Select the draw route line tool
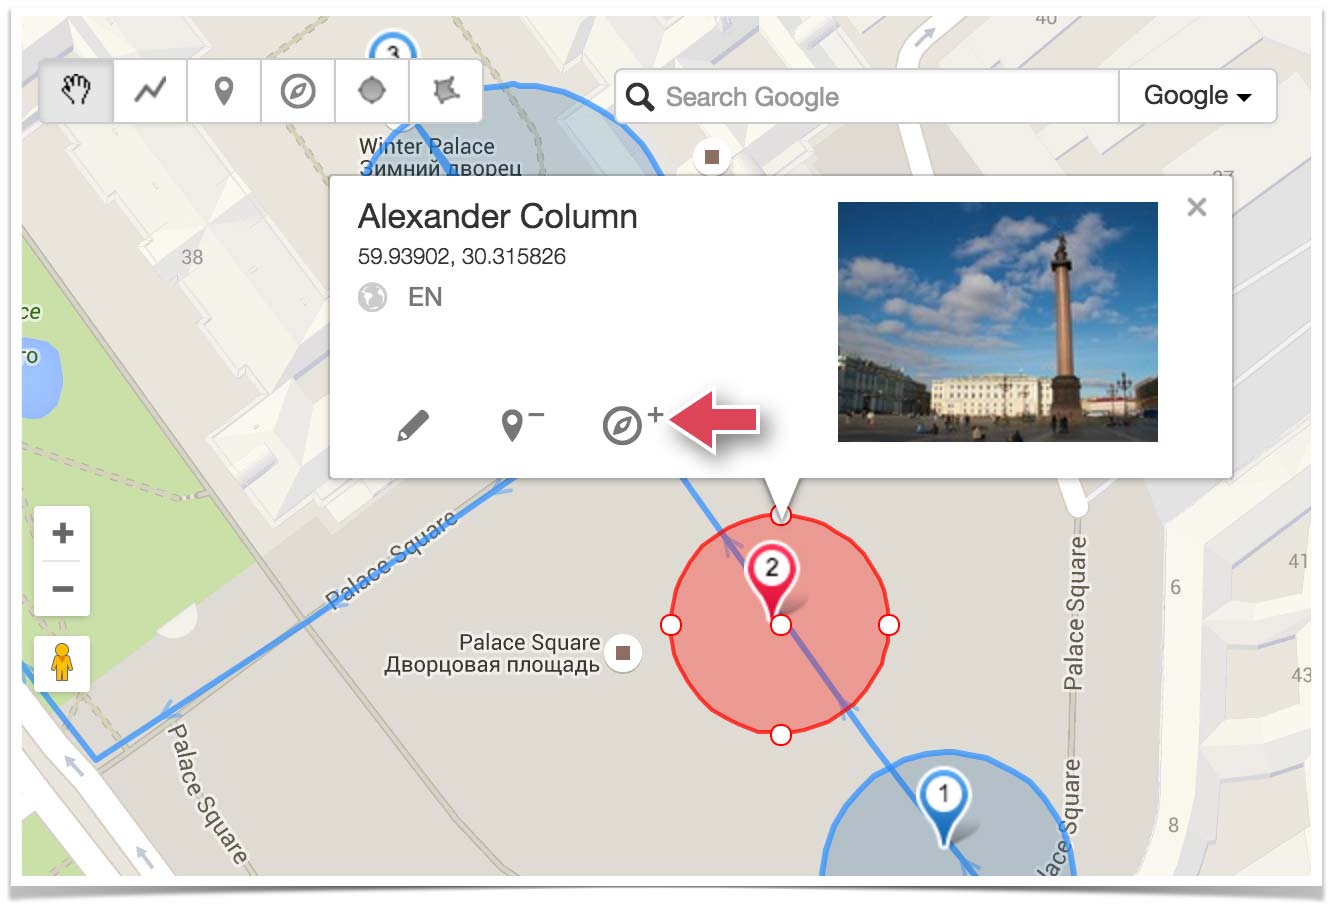 pos(150,91)
